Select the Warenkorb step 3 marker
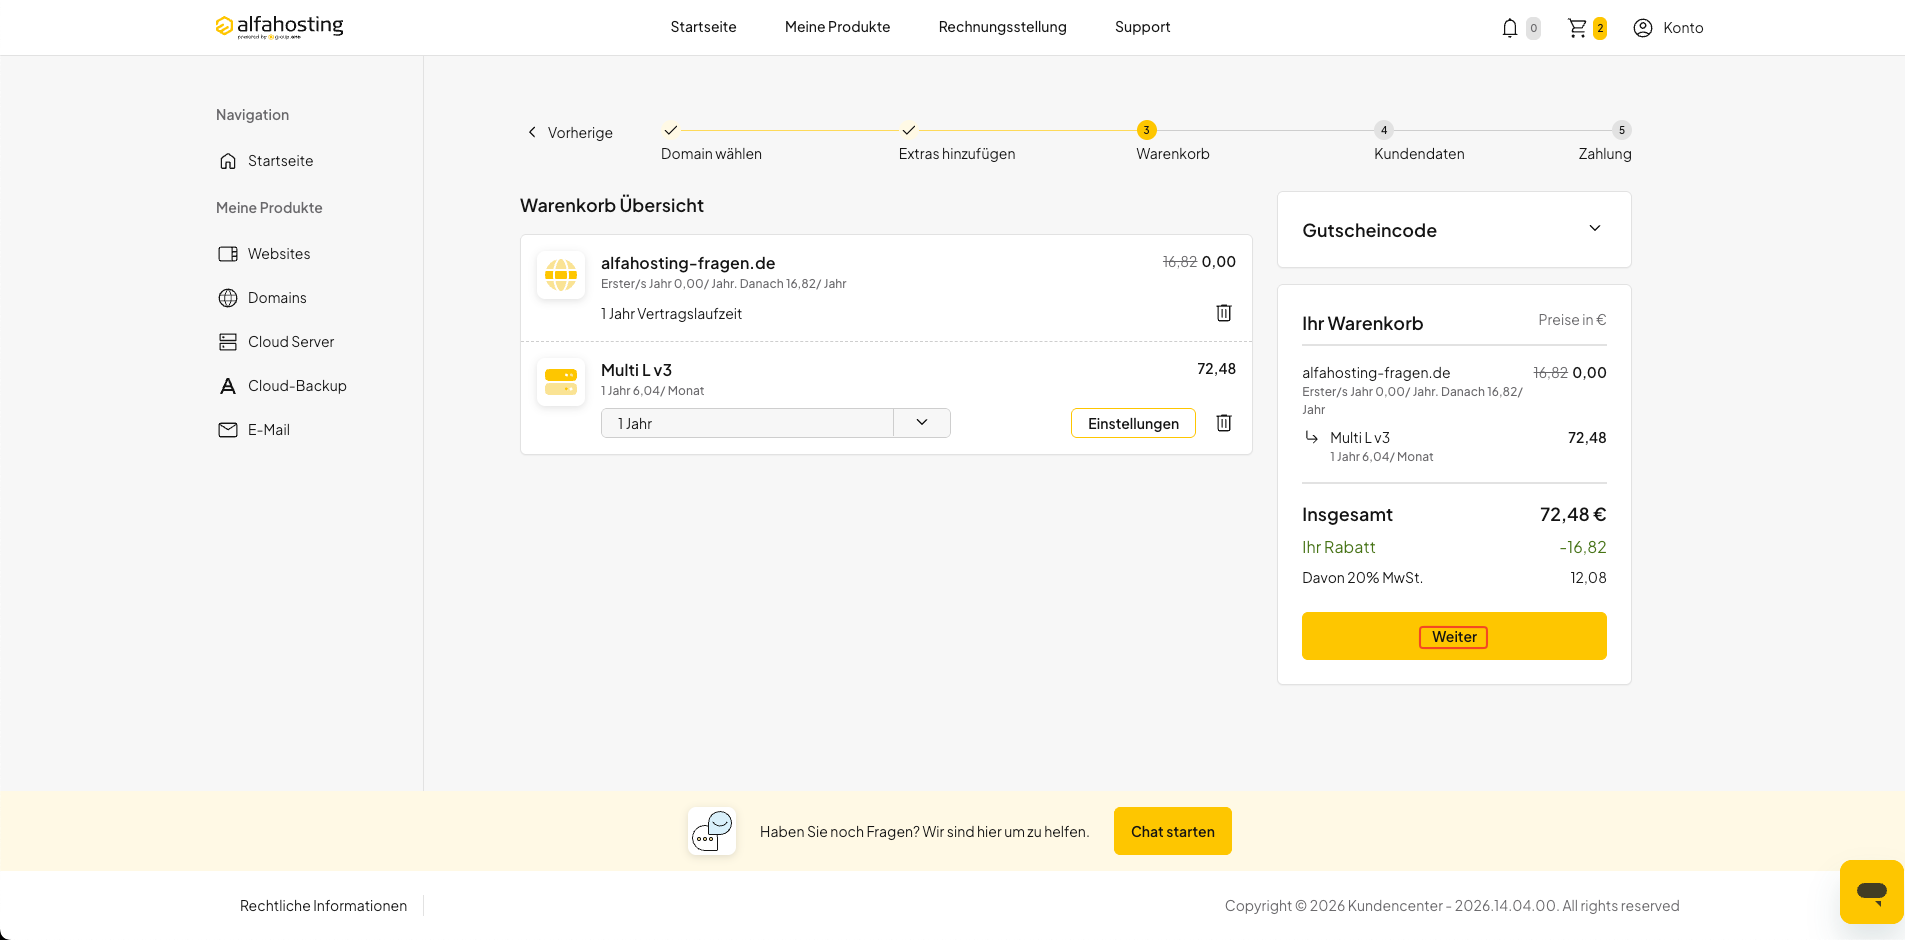 pyautogui.click(x=1147, y=130)
